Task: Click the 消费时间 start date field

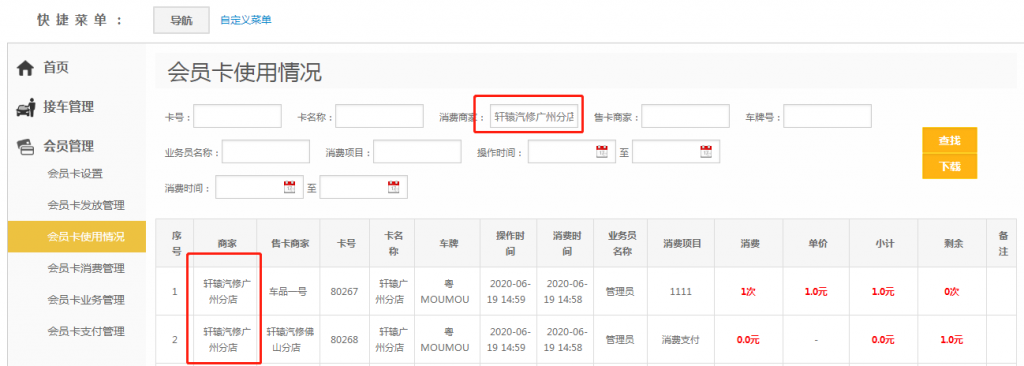Action: [259, 188]
